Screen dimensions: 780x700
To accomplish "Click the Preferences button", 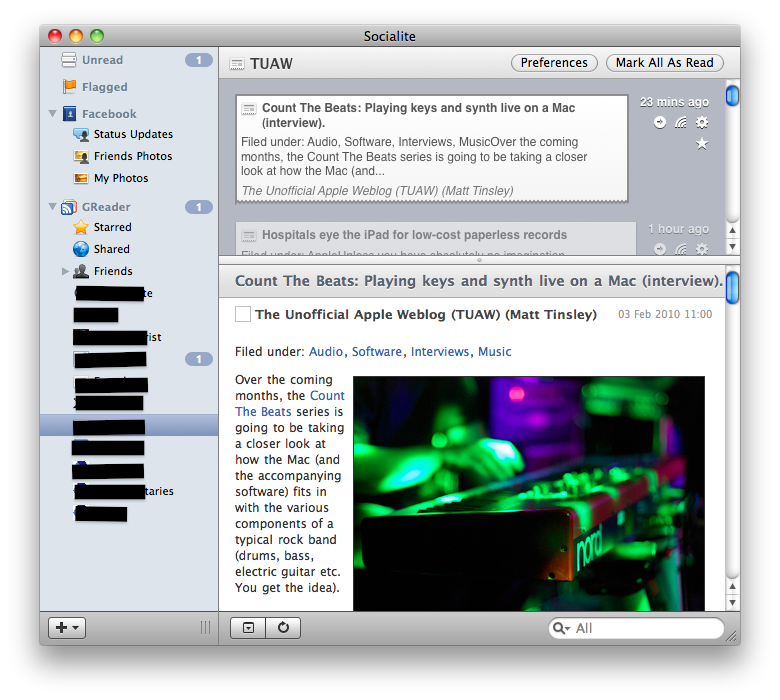I will 554,63.
